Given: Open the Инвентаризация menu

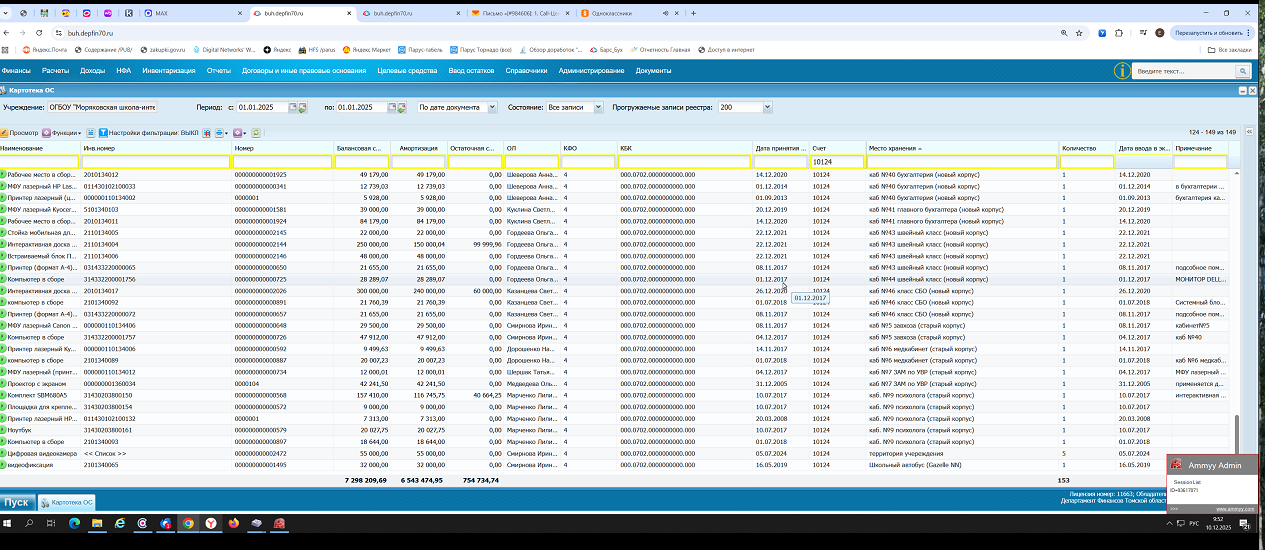Looking at the screenshot, I should point(169,71).
